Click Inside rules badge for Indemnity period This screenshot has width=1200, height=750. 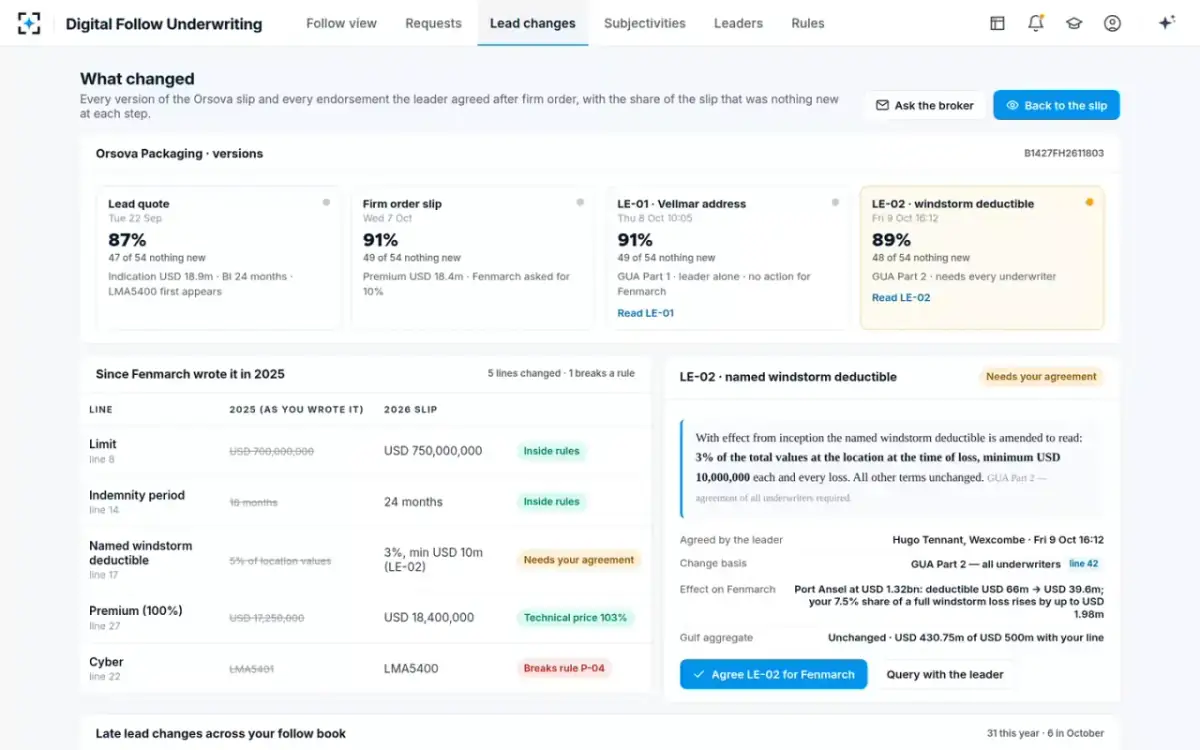(x=551, y=502)
